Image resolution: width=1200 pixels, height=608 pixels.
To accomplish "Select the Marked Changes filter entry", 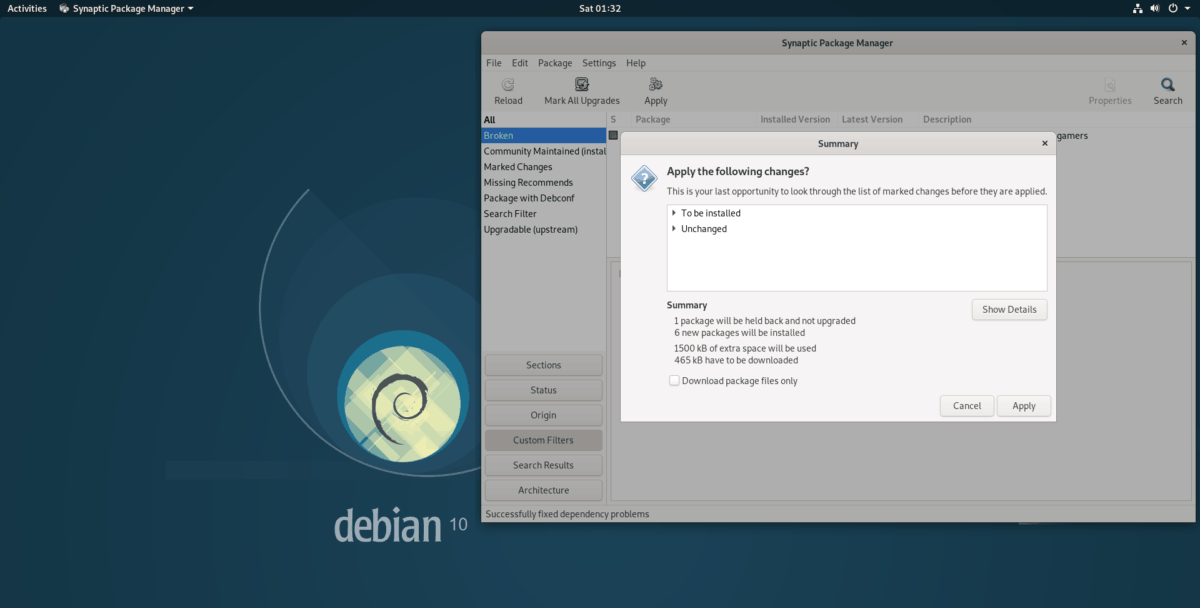I will (x=544, y=167).
